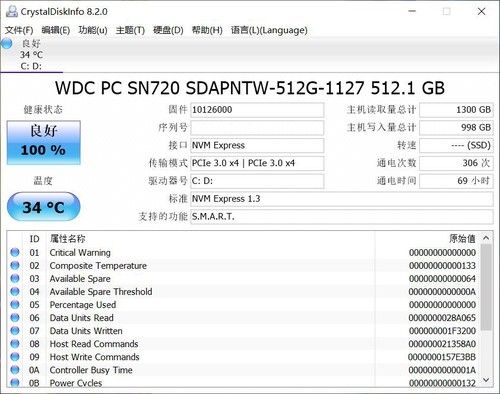Click the firmware field 10126000

(x=257, y=110)
